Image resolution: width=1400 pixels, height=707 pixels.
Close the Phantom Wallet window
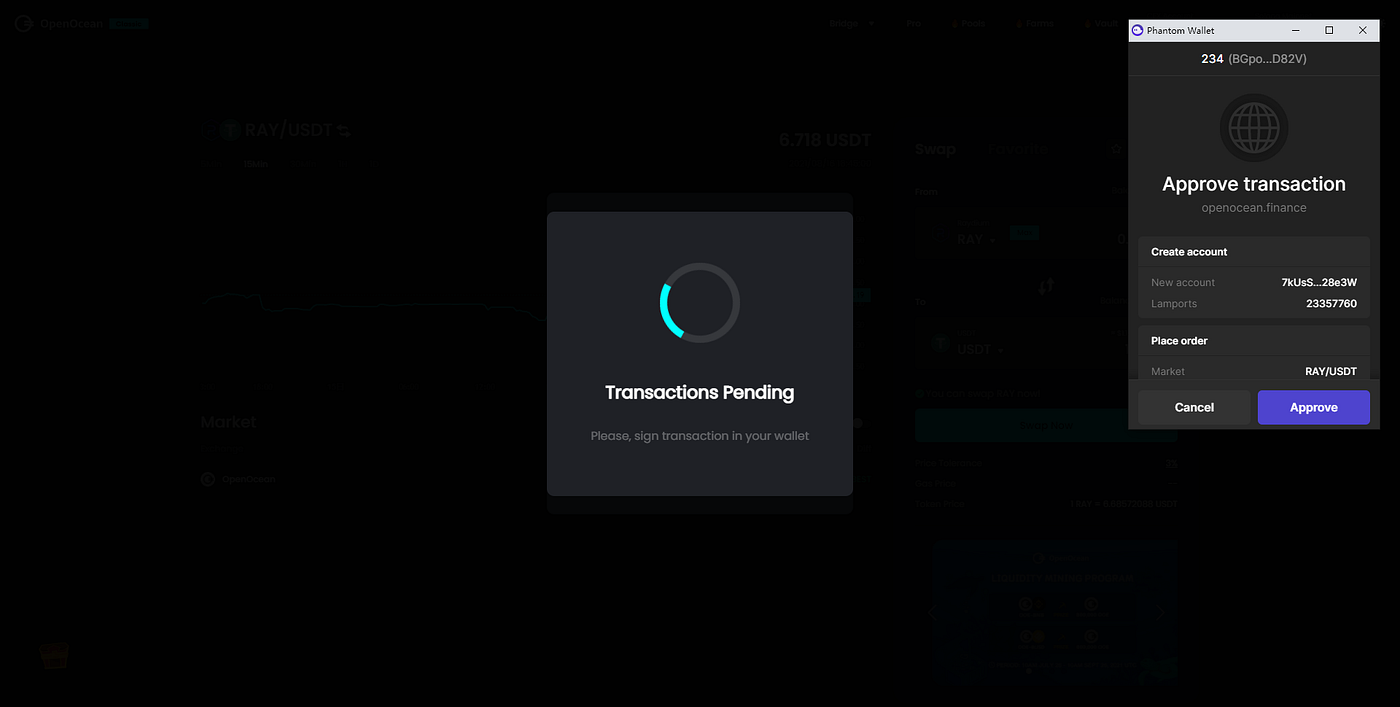[1362, 30]
